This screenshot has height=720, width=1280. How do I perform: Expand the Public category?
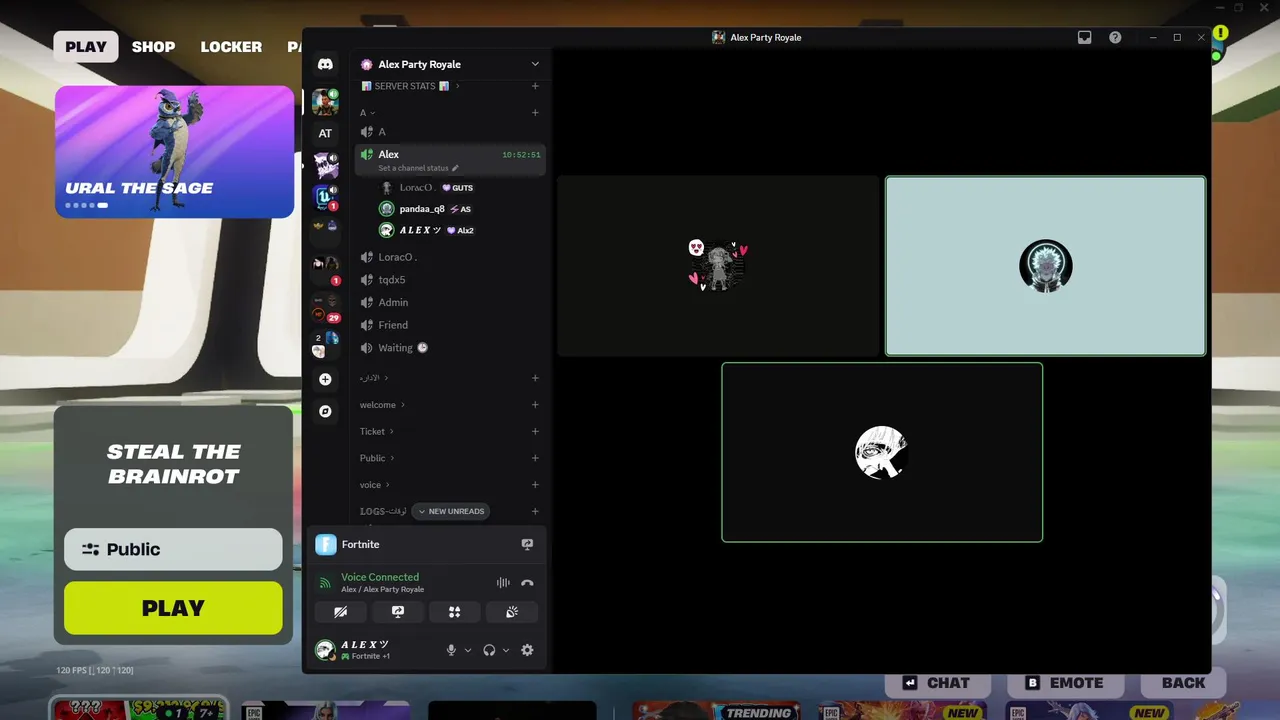[376, 458]
